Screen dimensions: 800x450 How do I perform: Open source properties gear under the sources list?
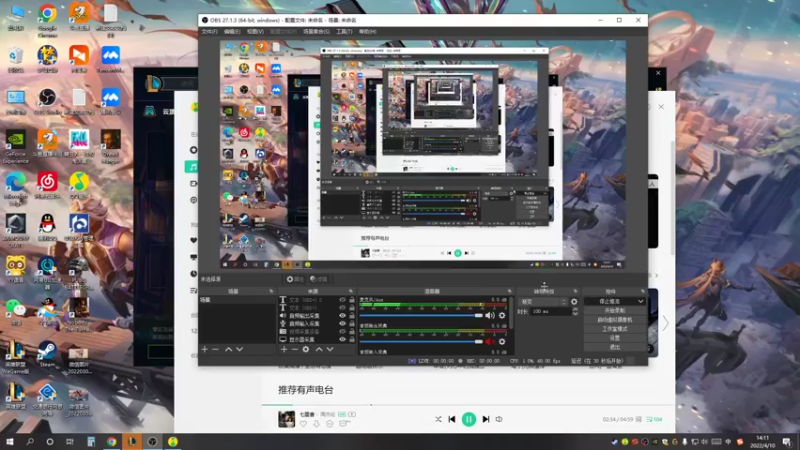point(306,349)
